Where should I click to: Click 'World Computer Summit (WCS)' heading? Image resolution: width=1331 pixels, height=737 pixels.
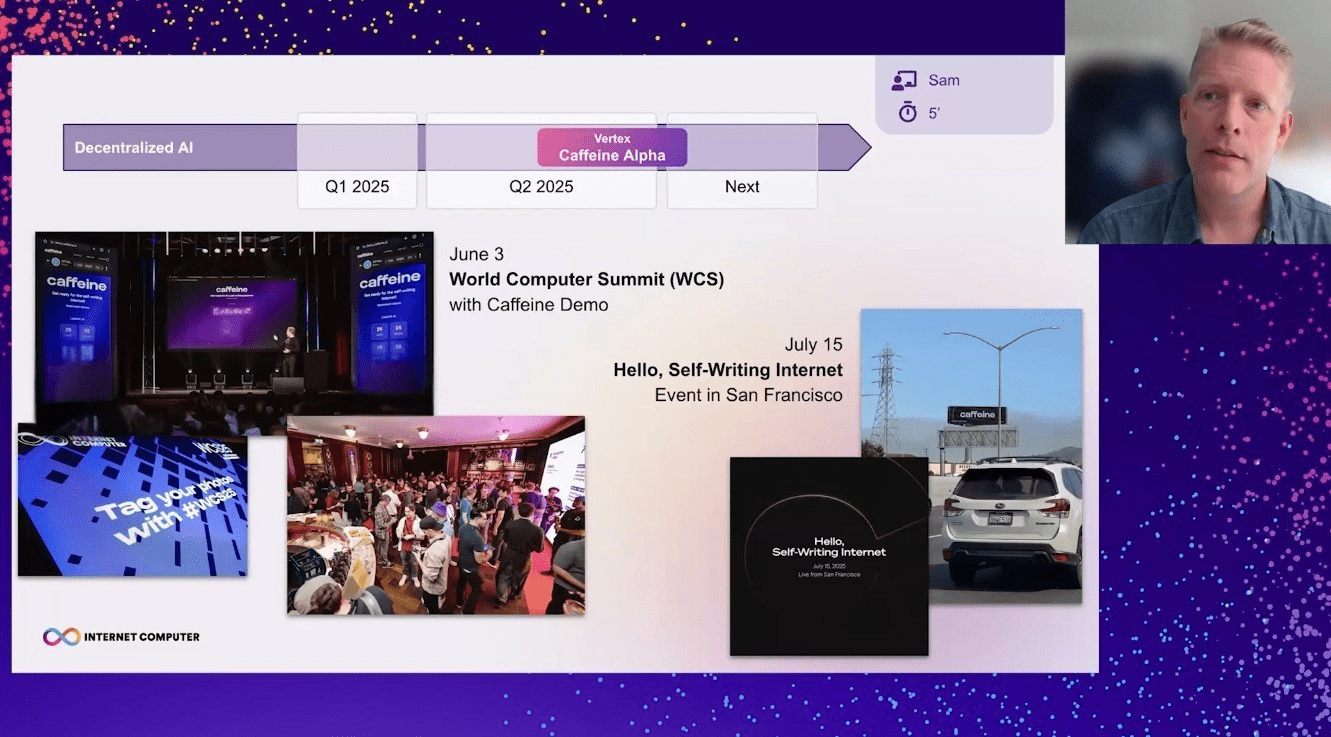click(586, 279)
